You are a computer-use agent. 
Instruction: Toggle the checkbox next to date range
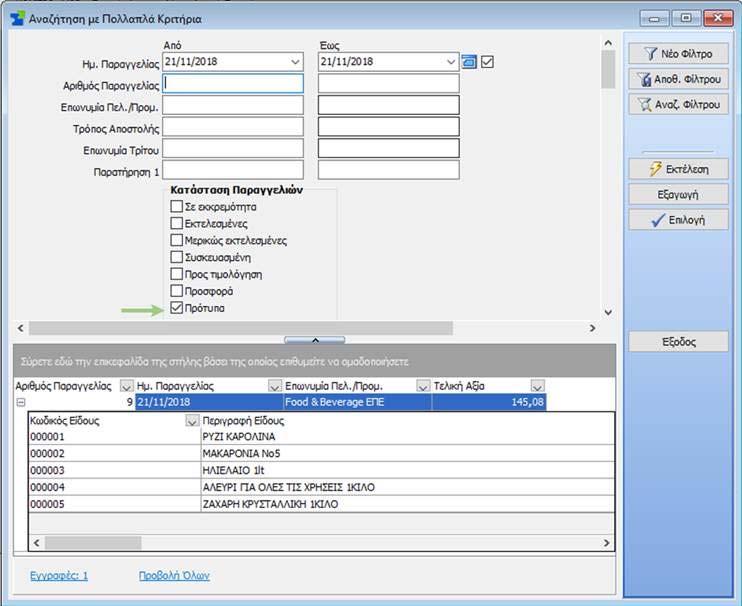487,62
